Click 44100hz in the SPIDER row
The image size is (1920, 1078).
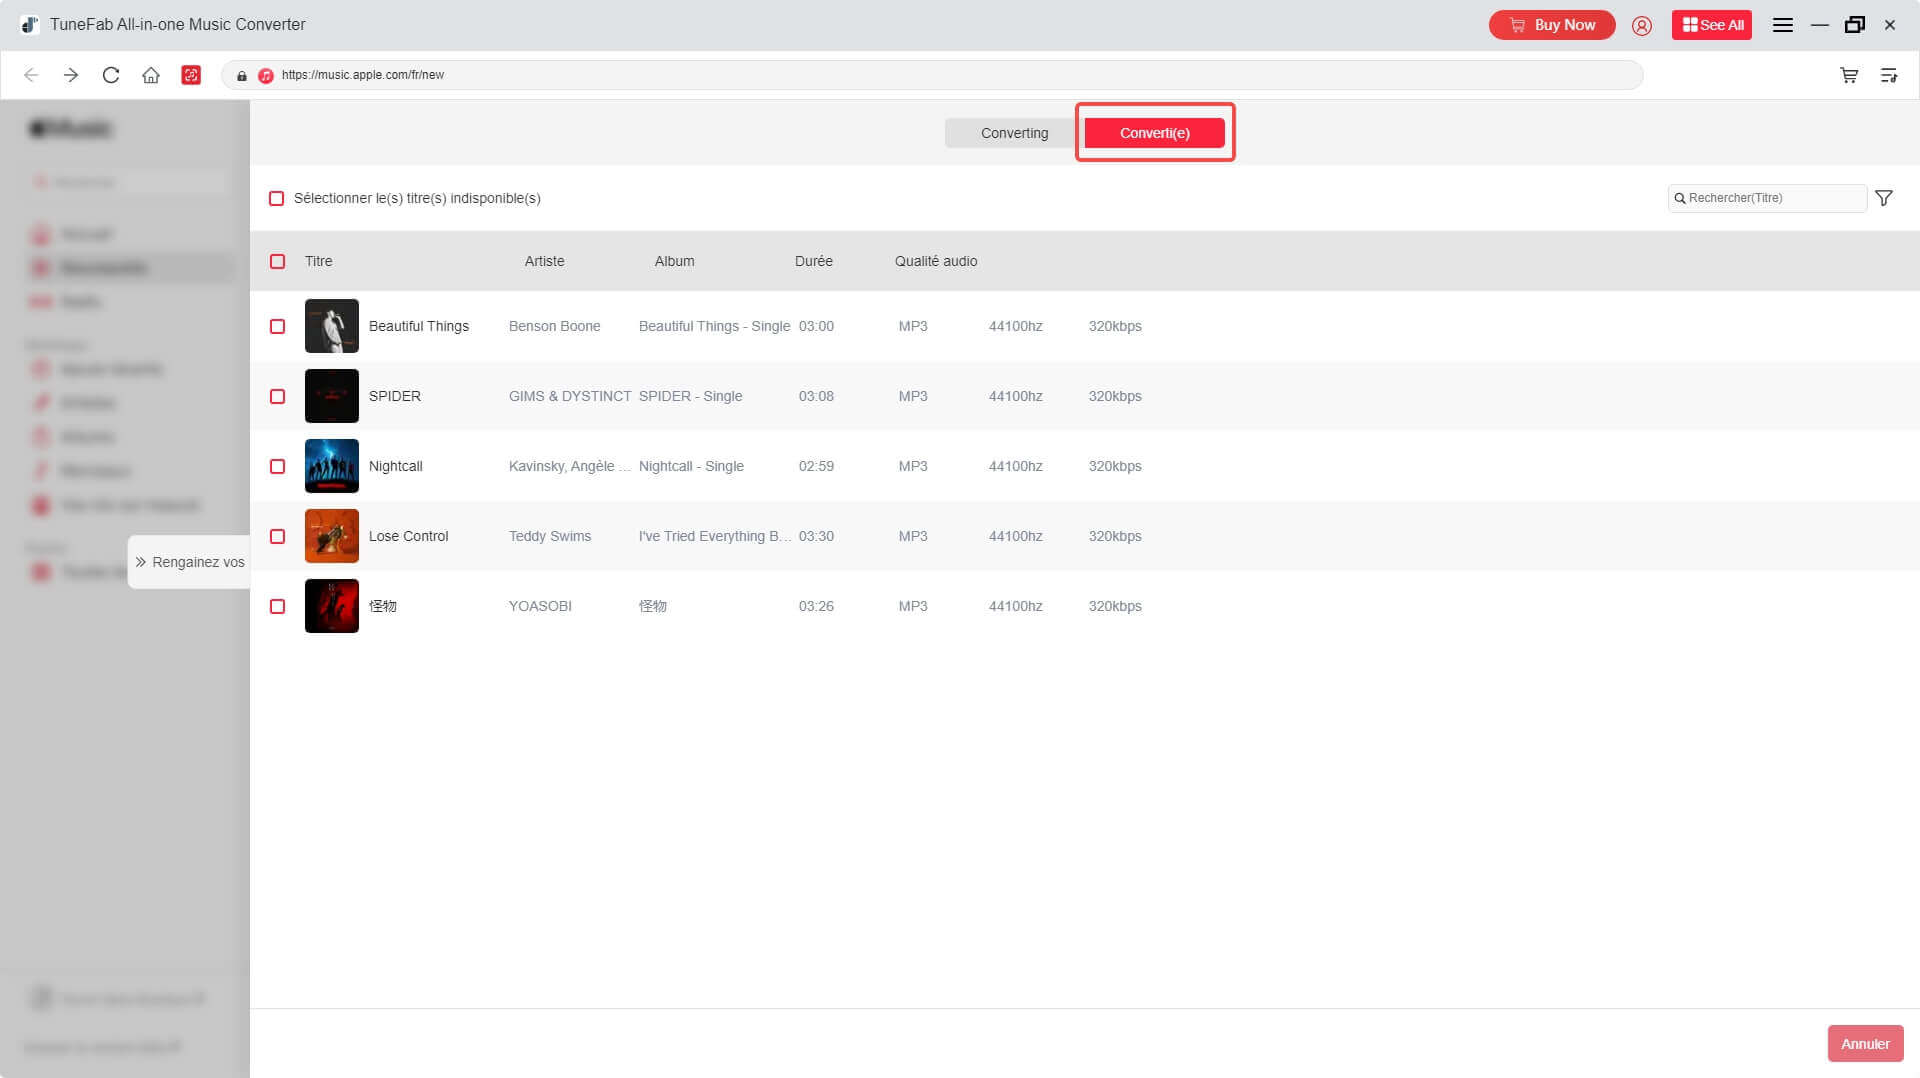(x=1016, y=396)
